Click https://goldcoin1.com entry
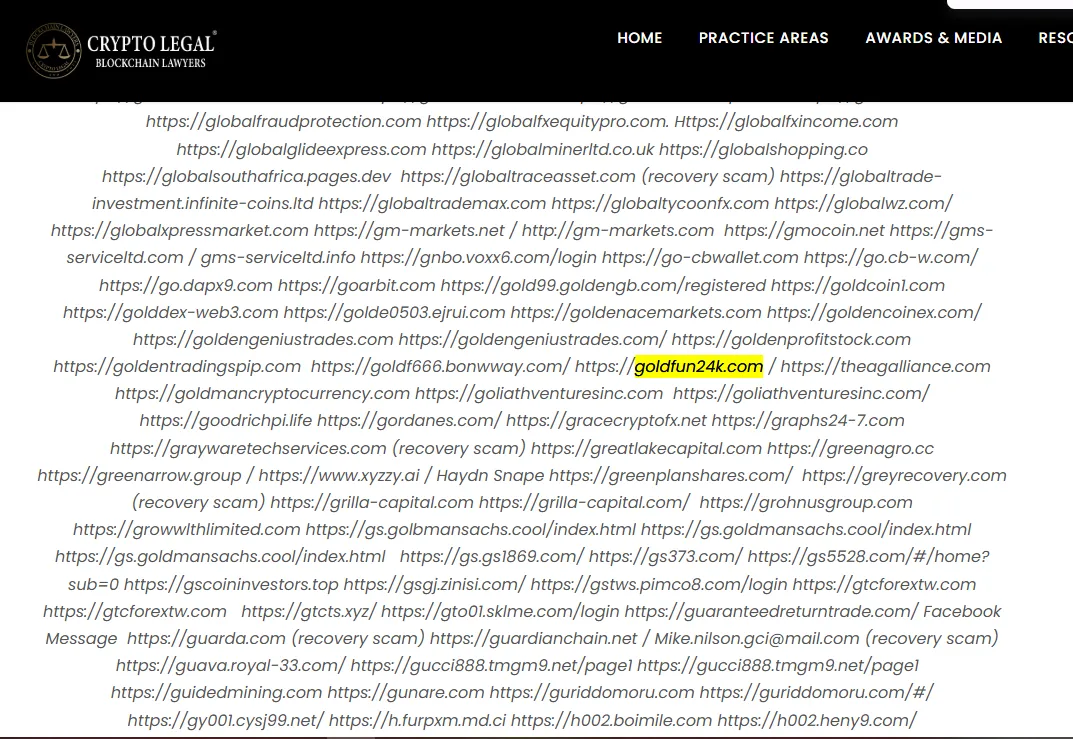This screenshot has height=739, width=1073. [x=857, y=285]
